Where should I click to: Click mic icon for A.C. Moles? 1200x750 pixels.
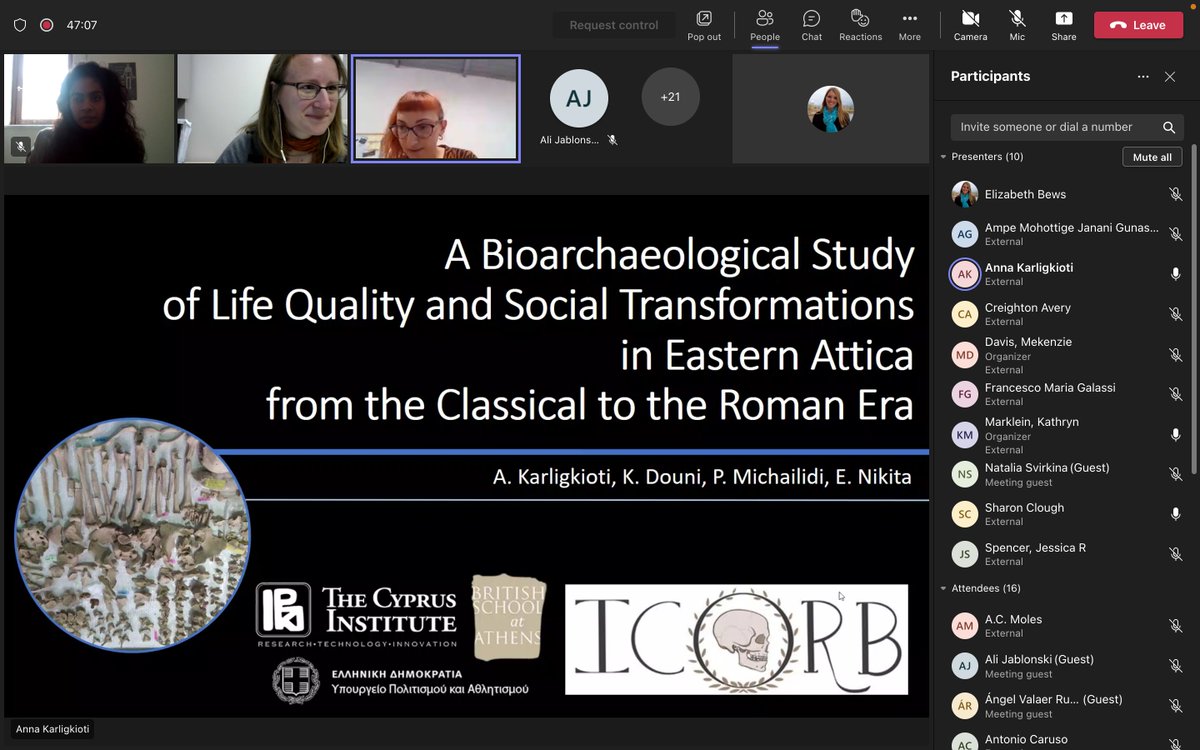1176,626
